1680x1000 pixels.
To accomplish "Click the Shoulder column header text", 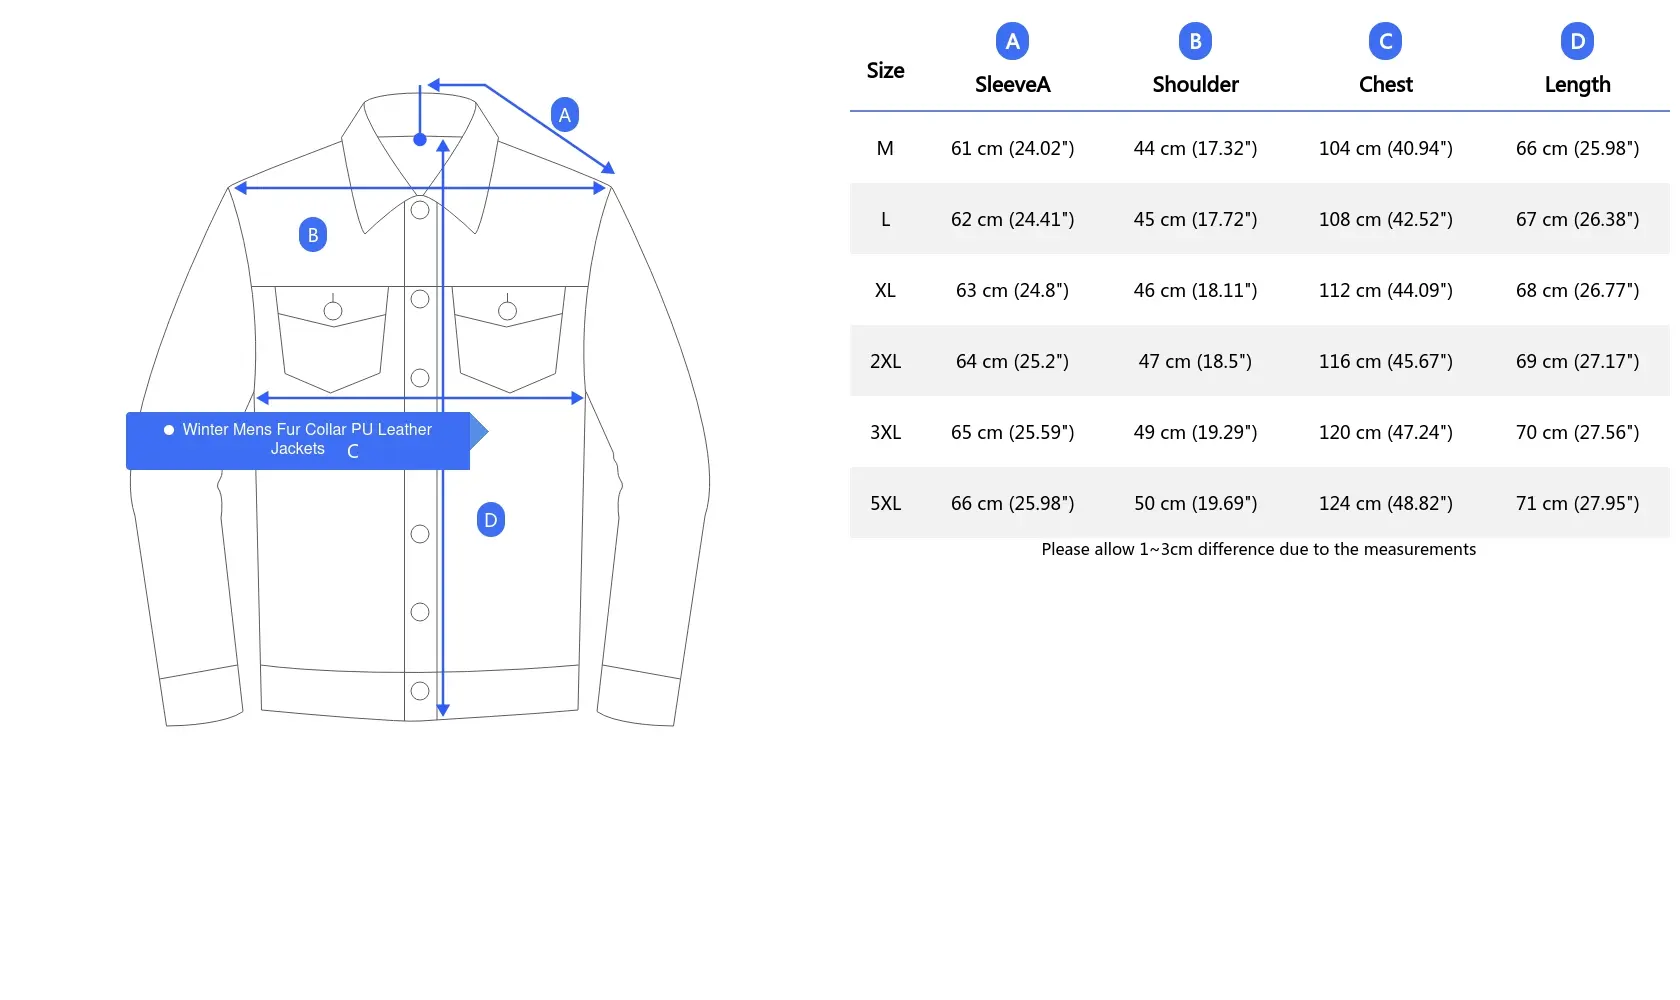I will [1195, 85].
